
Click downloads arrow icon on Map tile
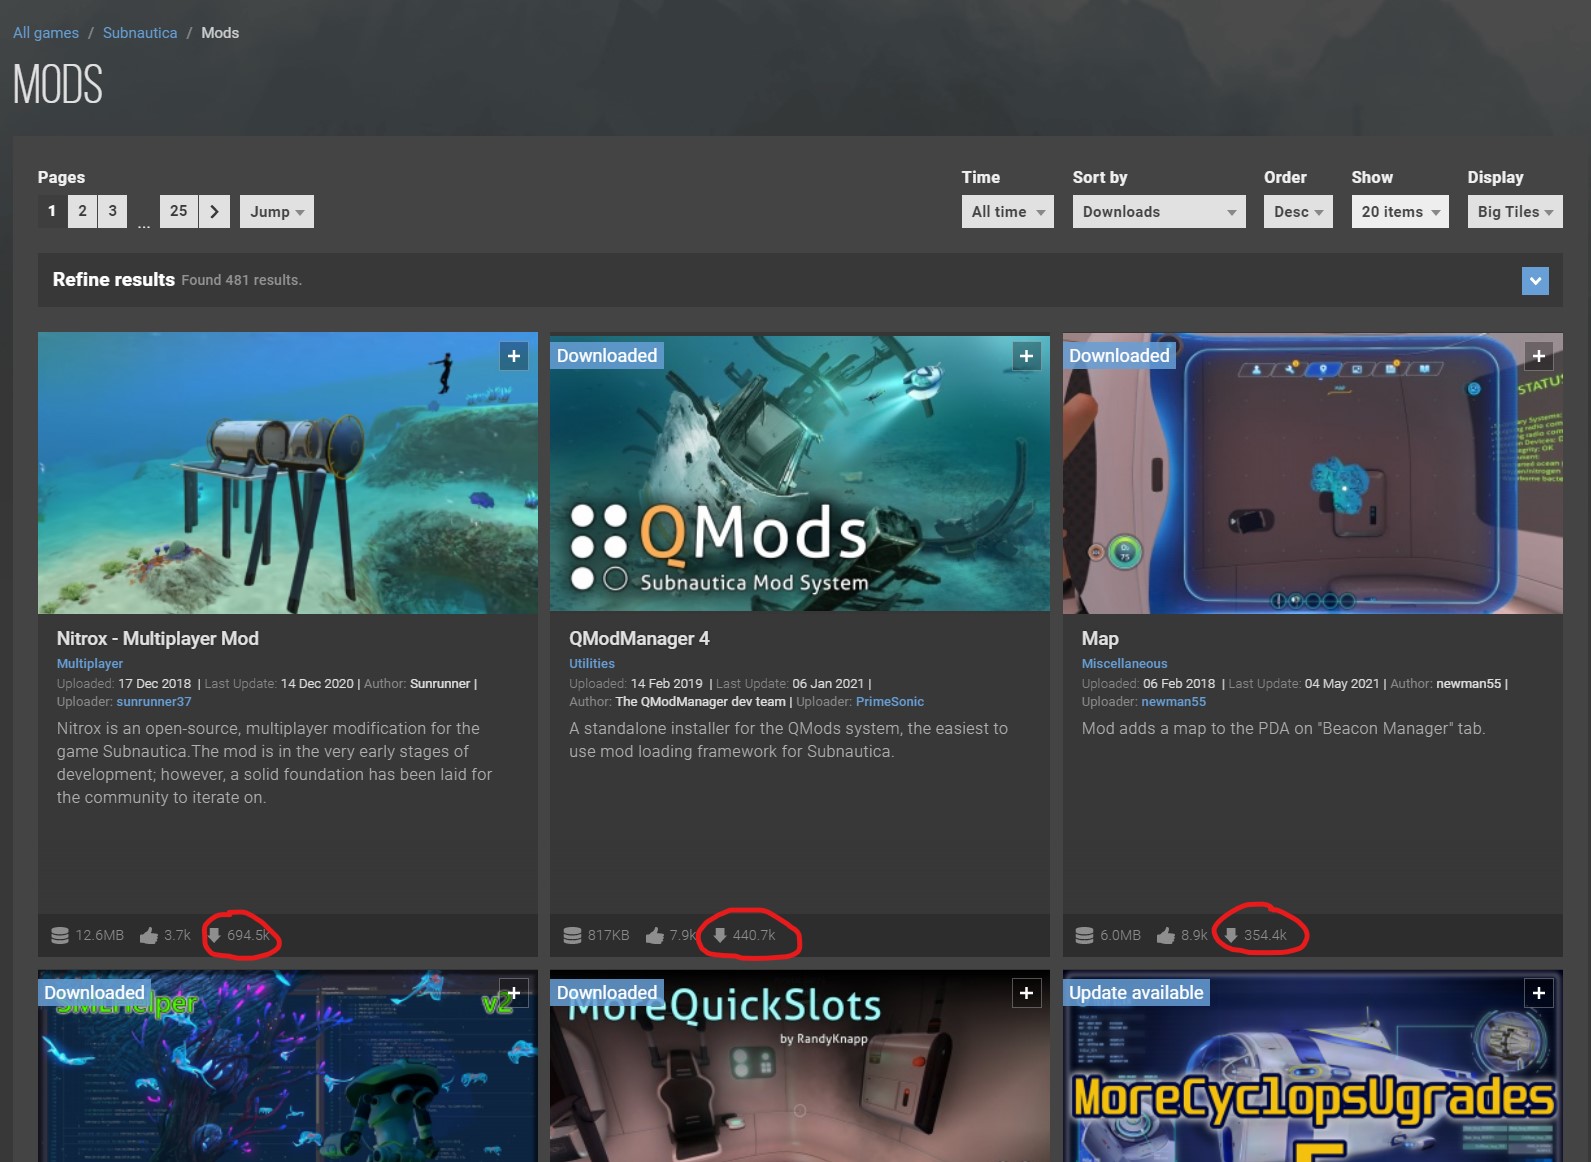(1231, 935)
